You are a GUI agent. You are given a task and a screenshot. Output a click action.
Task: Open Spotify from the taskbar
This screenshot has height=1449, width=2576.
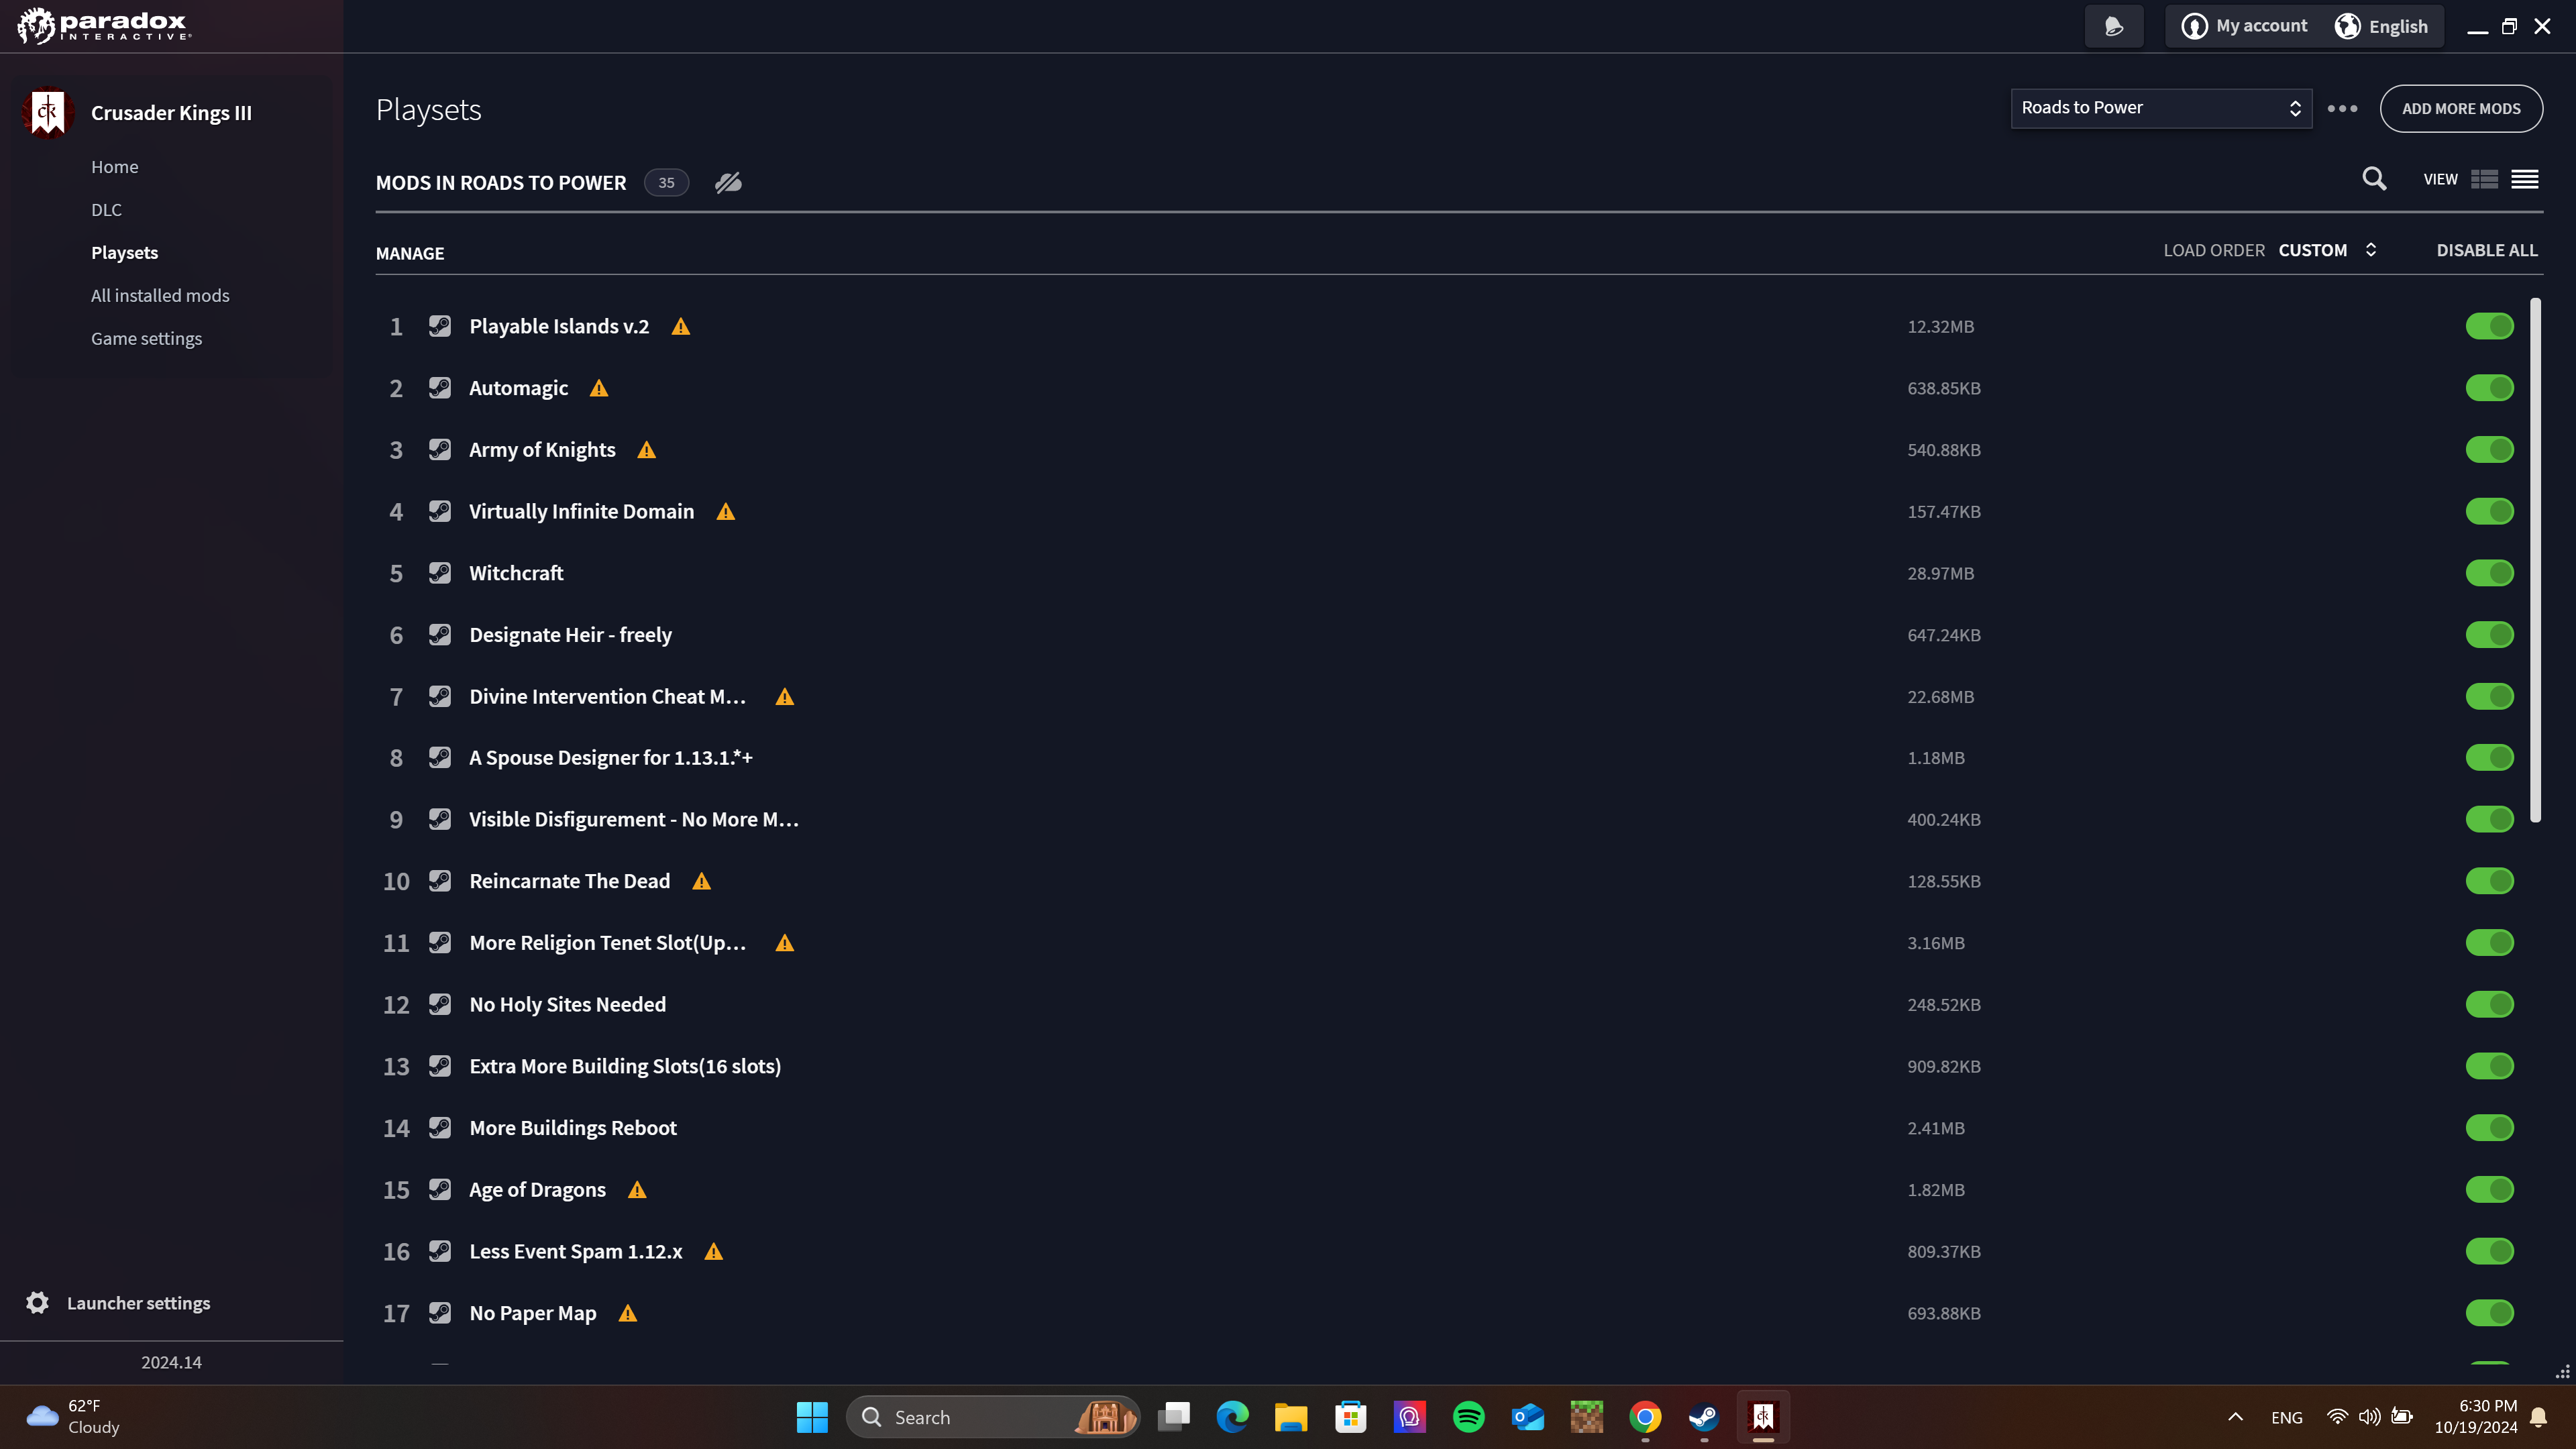(1468, 1417)
